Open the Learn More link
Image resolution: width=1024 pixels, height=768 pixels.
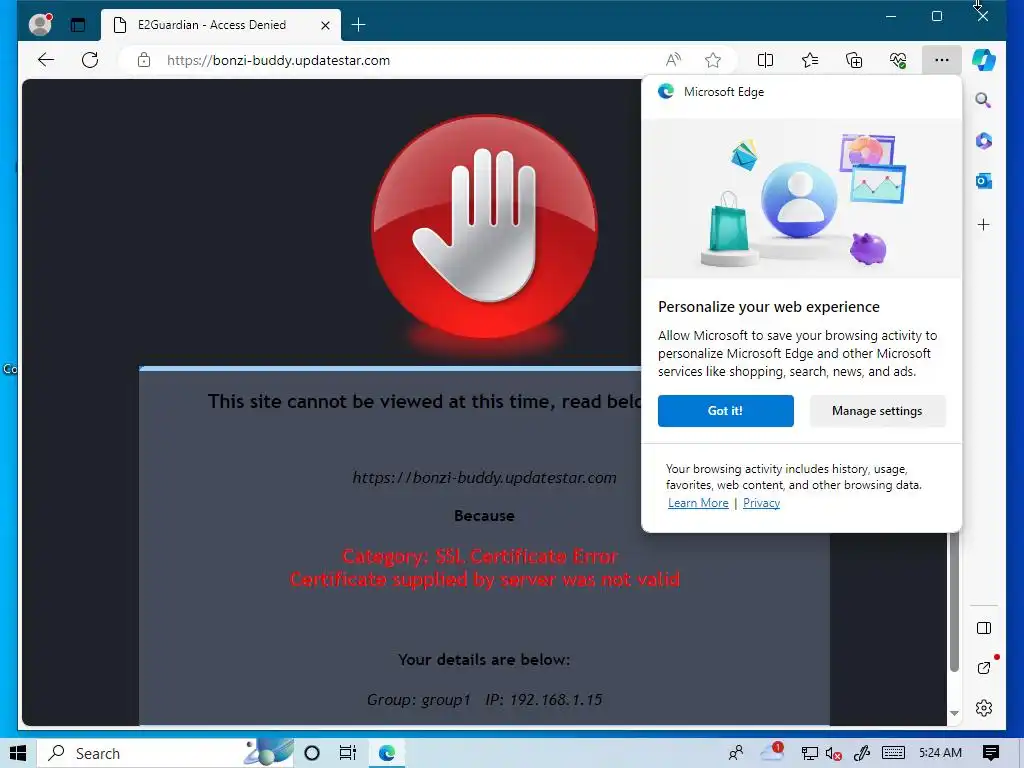click(x=698, y=503)
